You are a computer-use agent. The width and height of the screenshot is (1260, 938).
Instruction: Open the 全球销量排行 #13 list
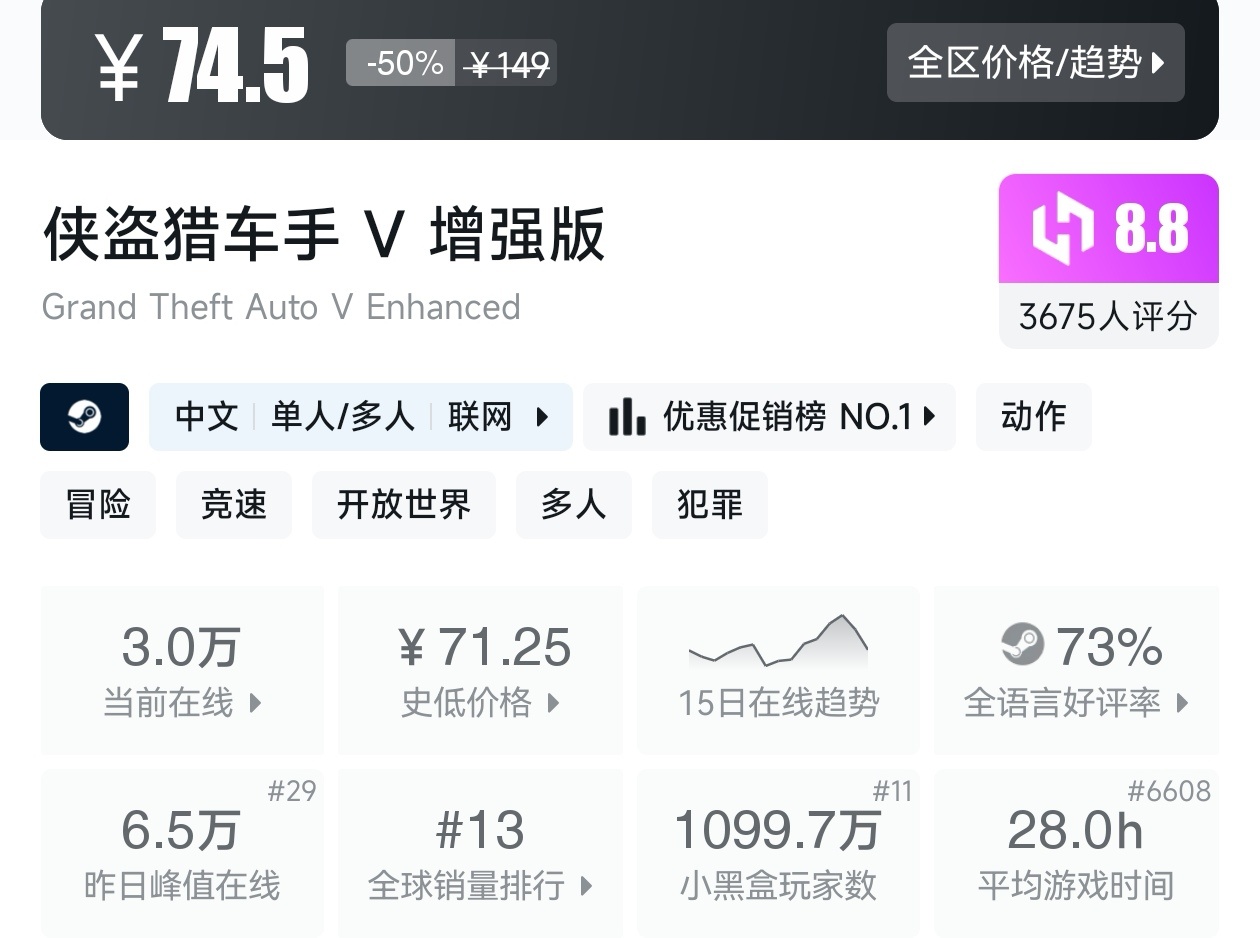480,852
